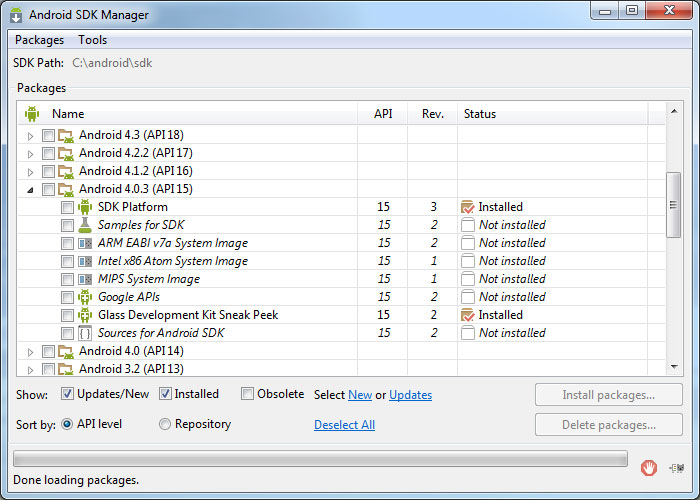Click the Deselect All link
Image resolution: width=700 pixels, height=500 pixels.
click(344, 425)
